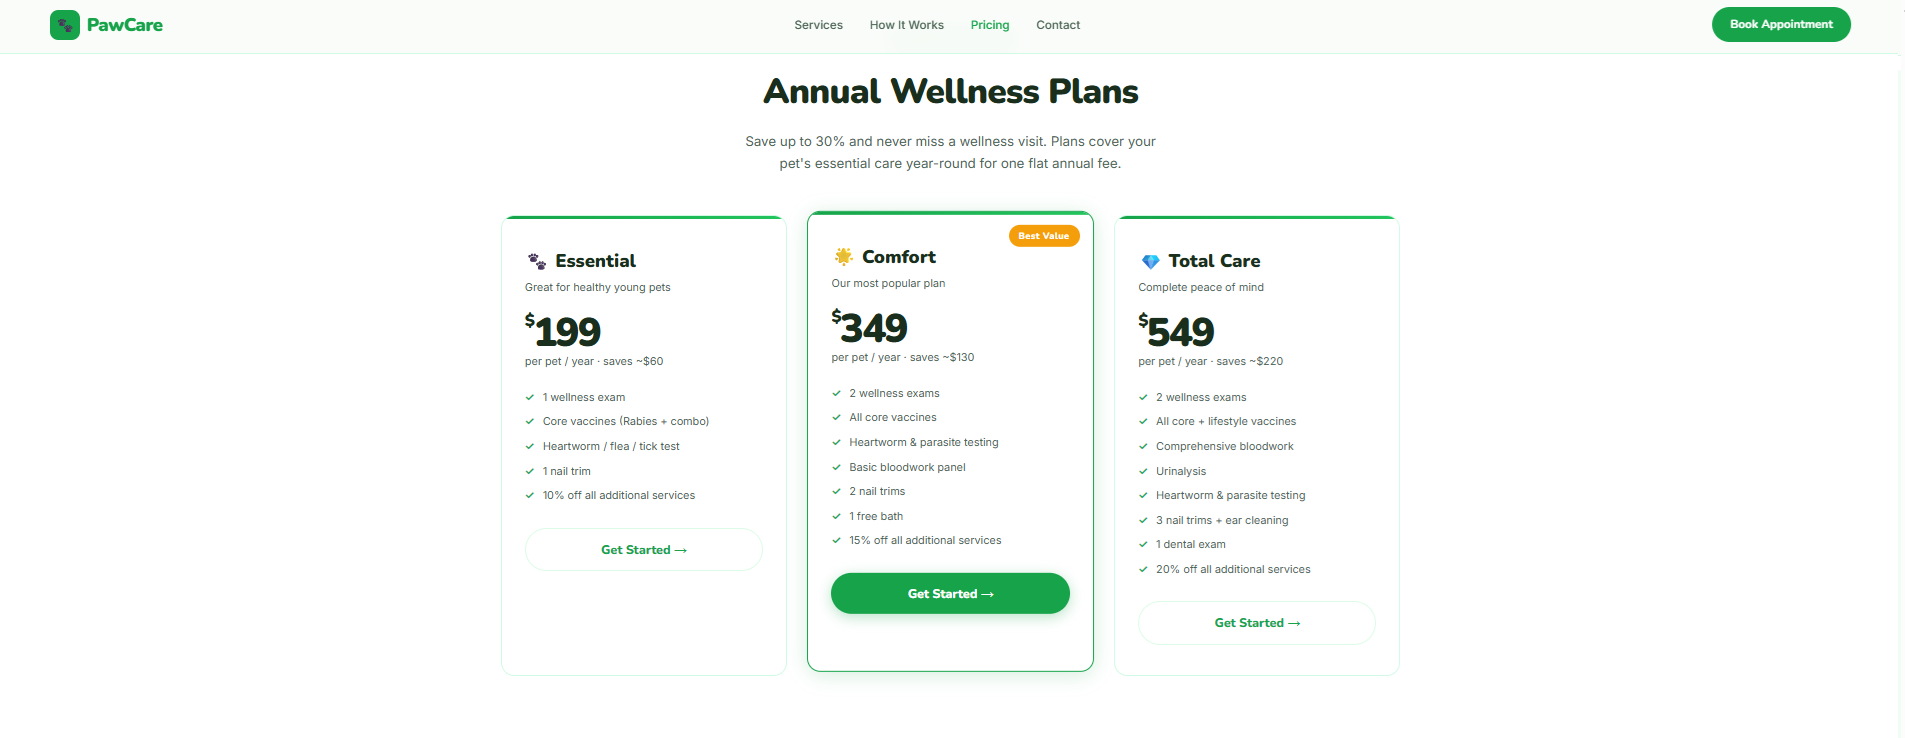Get Started on the Essential plan
The image size is (1905, 738).
643,549
